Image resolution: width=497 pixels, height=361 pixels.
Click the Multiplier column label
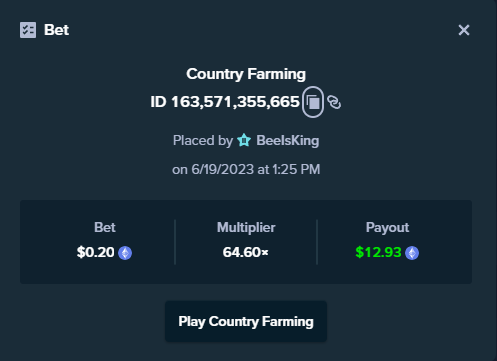pos(246,227)
